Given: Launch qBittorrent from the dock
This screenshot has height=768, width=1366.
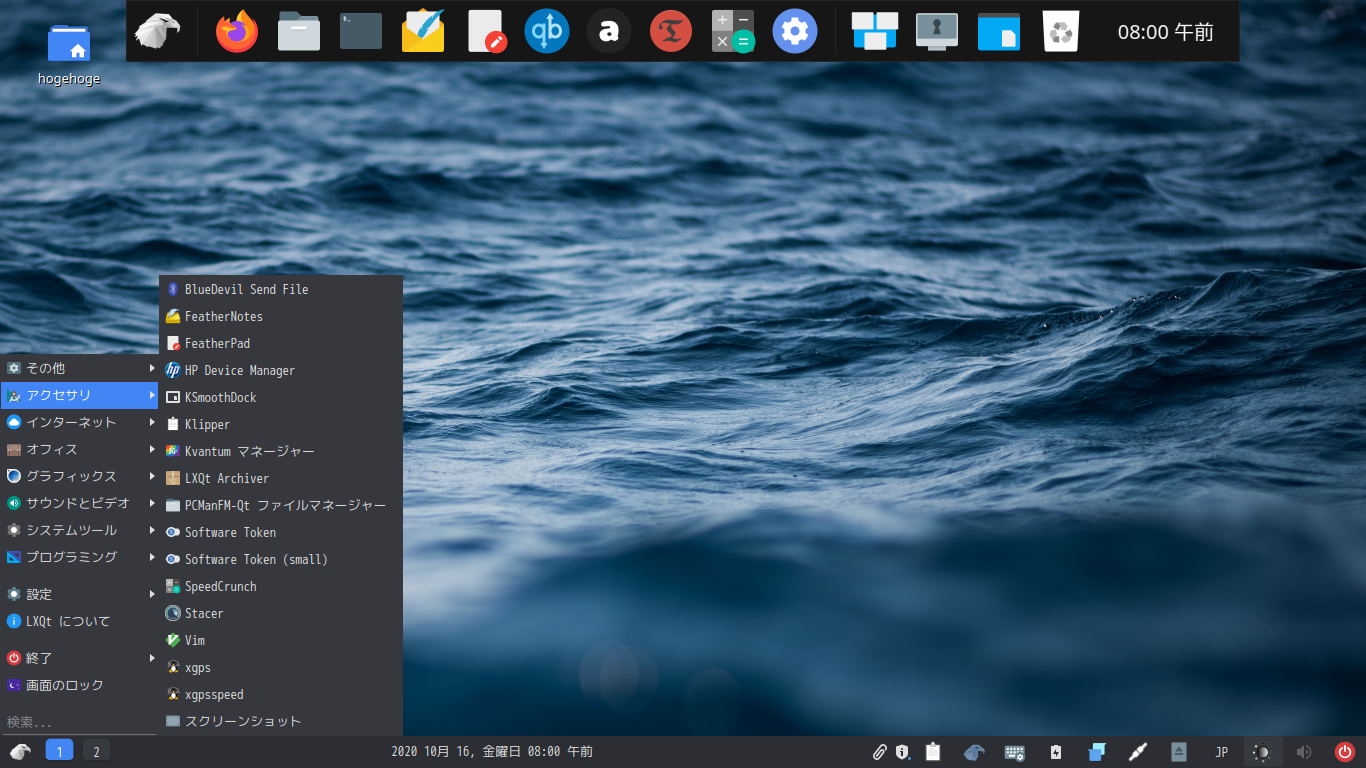Looking at the screenshot, I should tap(547, 32).
